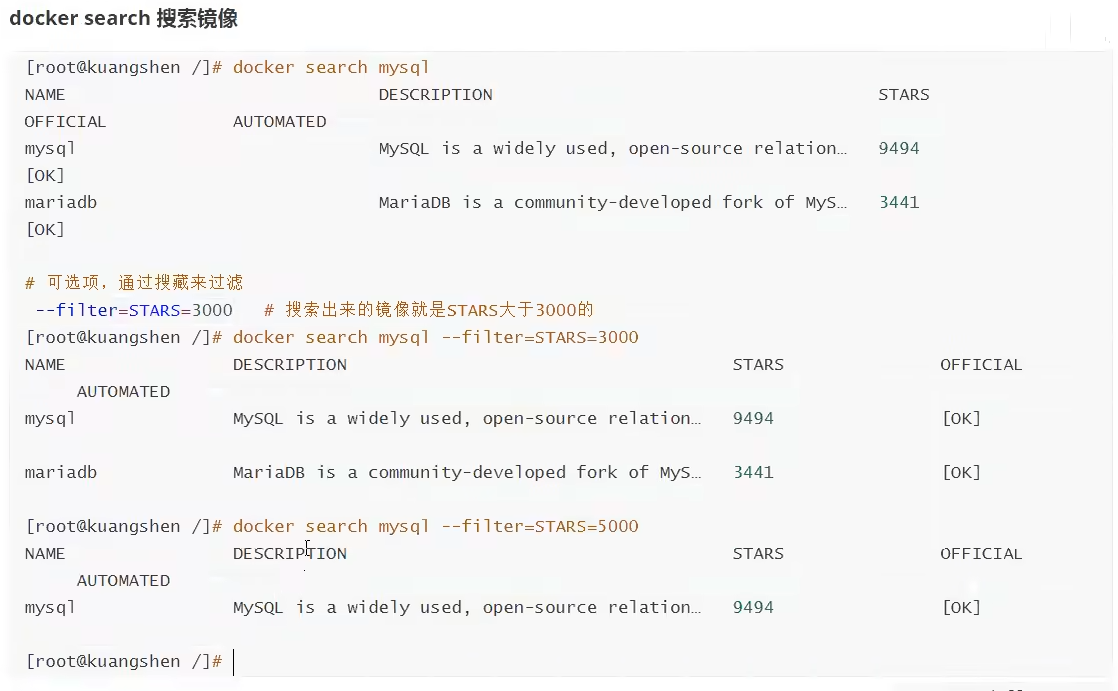The image size is (1118, 691).
Task: Click the standalone --filter=STARS=3000 option below the comment
Action: coord(134,310)
